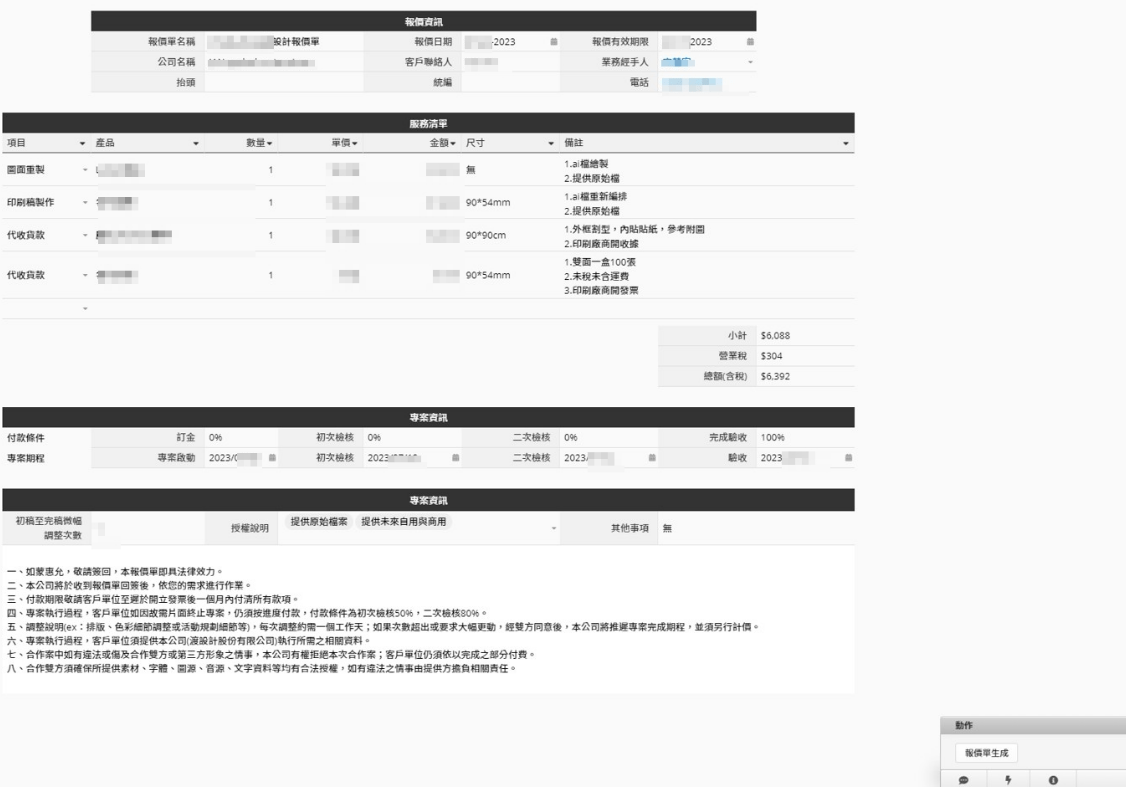Screen dimensions: 1126x787
Task: Open calendar icon for 報價日期
Action: [x=554, y=42]
